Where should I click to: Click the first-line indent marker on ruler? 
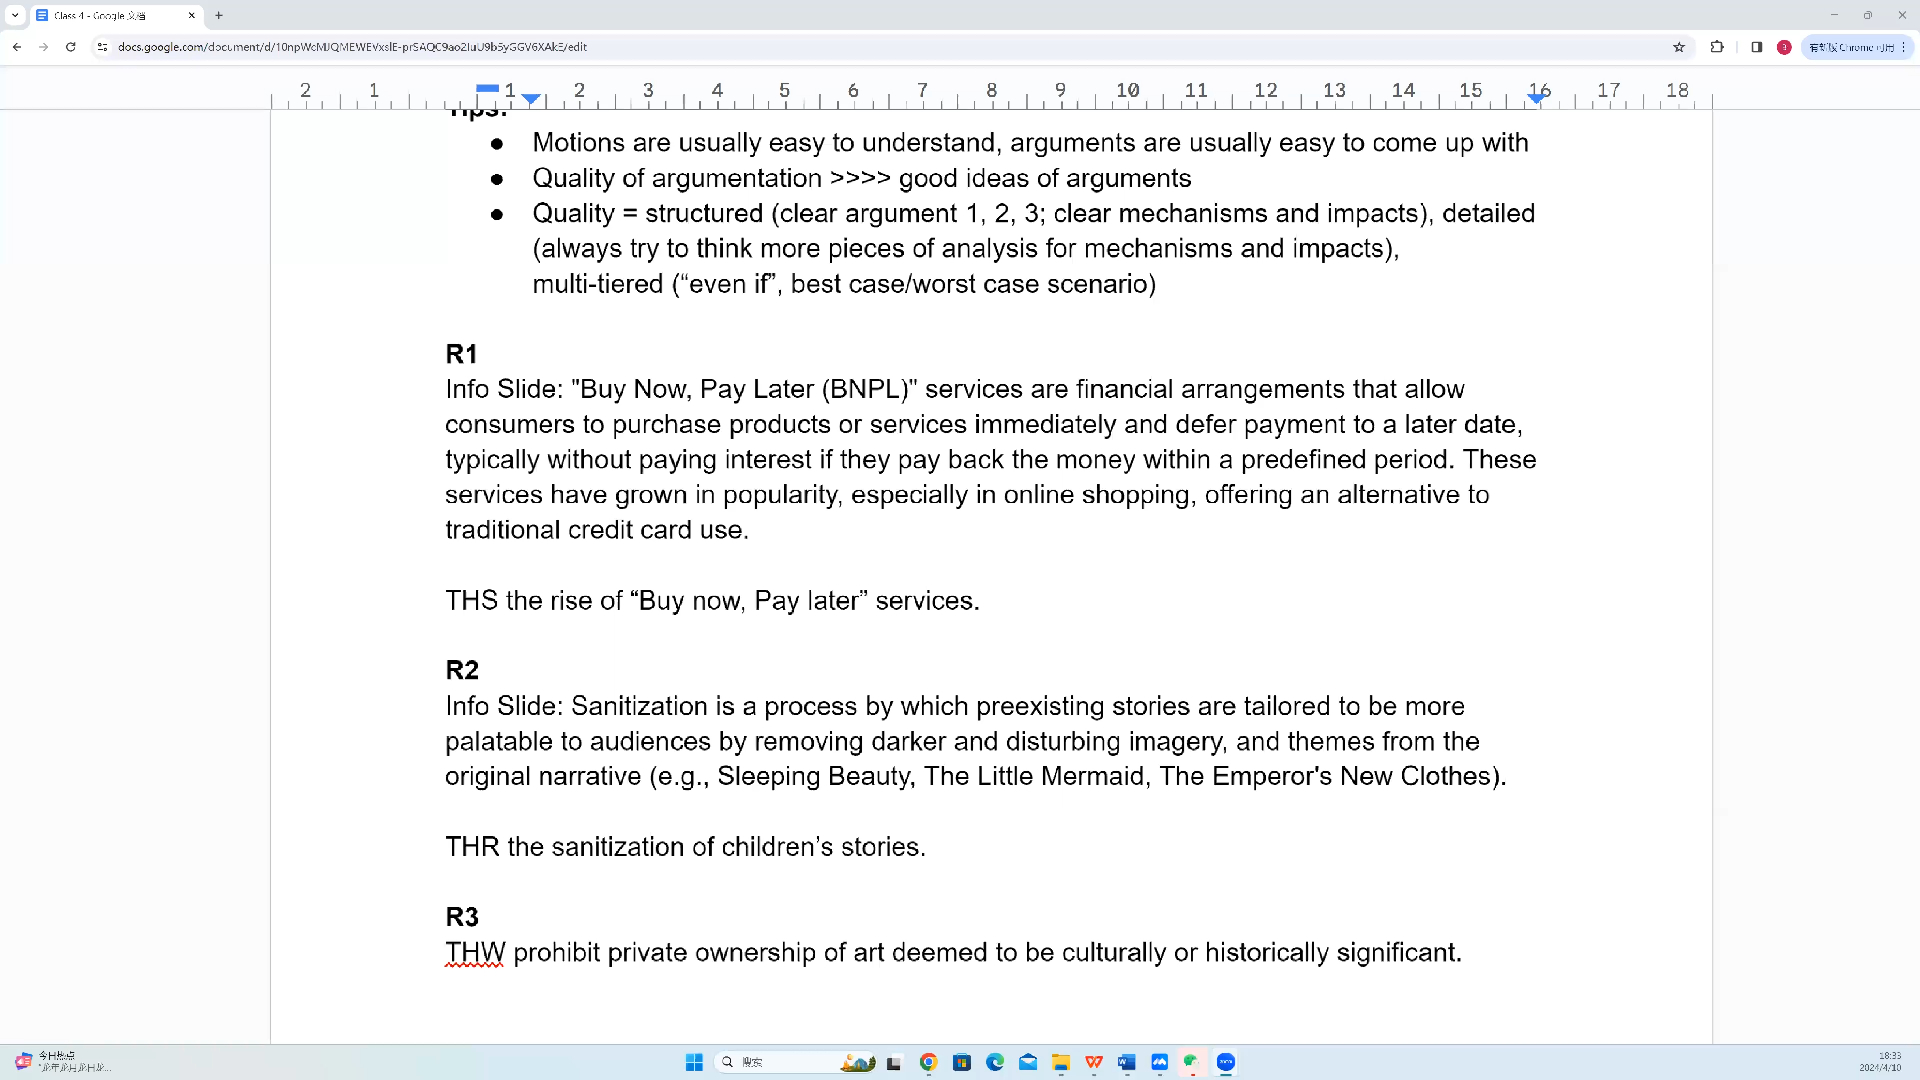[x=487, y=88]
